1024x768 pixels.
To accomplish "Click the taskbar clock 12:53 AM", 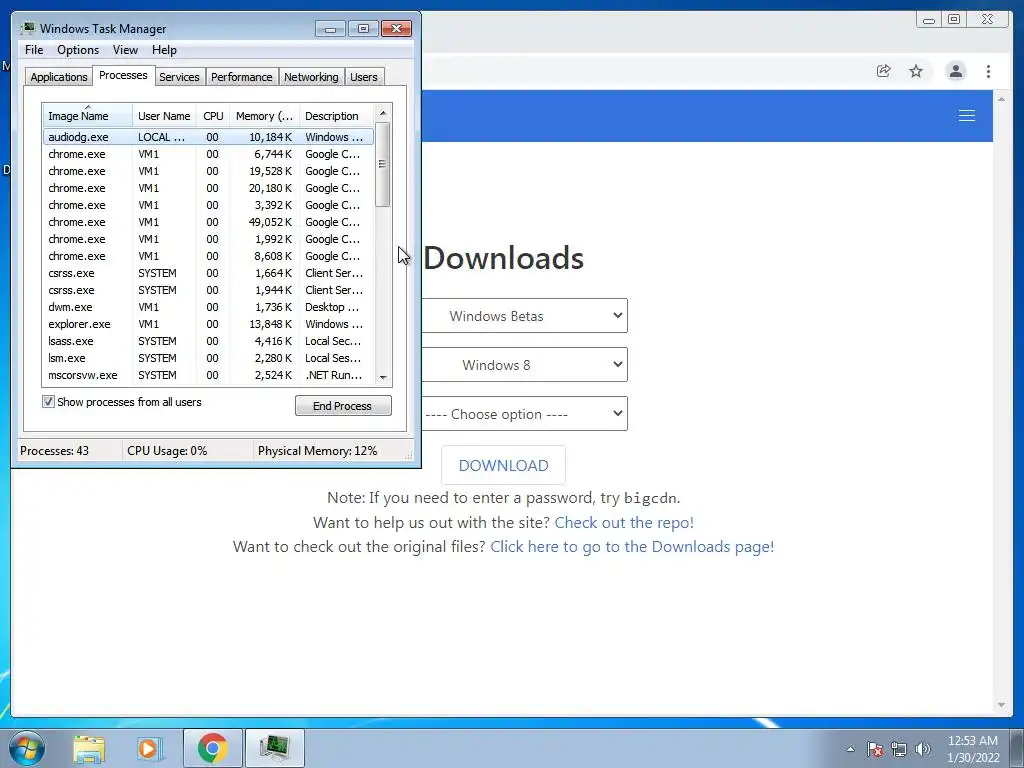I will pos(973,741).
